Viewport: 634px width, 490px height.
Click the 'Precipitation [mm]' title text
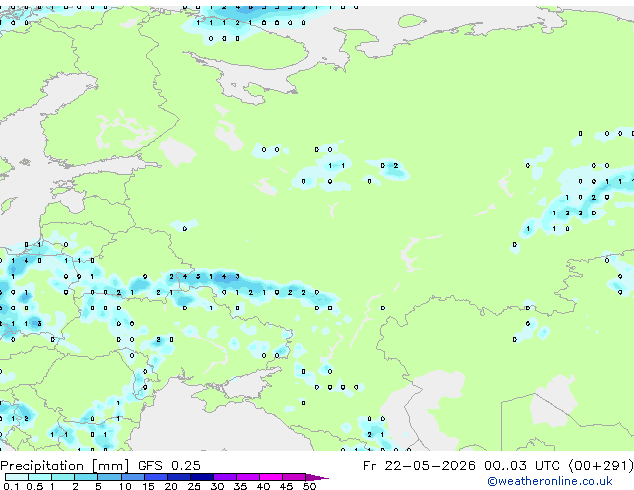(x=65, y=466)
